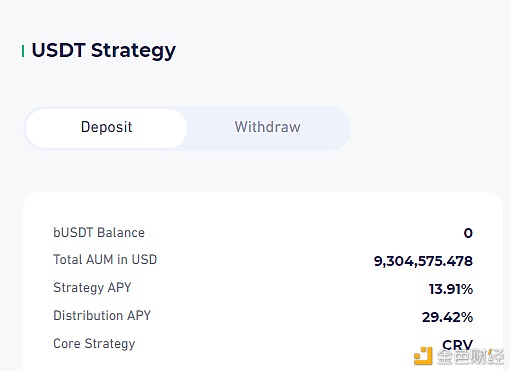Click the word USDT in the title
The height and width of the screenshot is (371, 510).
(x=58, y=50)
